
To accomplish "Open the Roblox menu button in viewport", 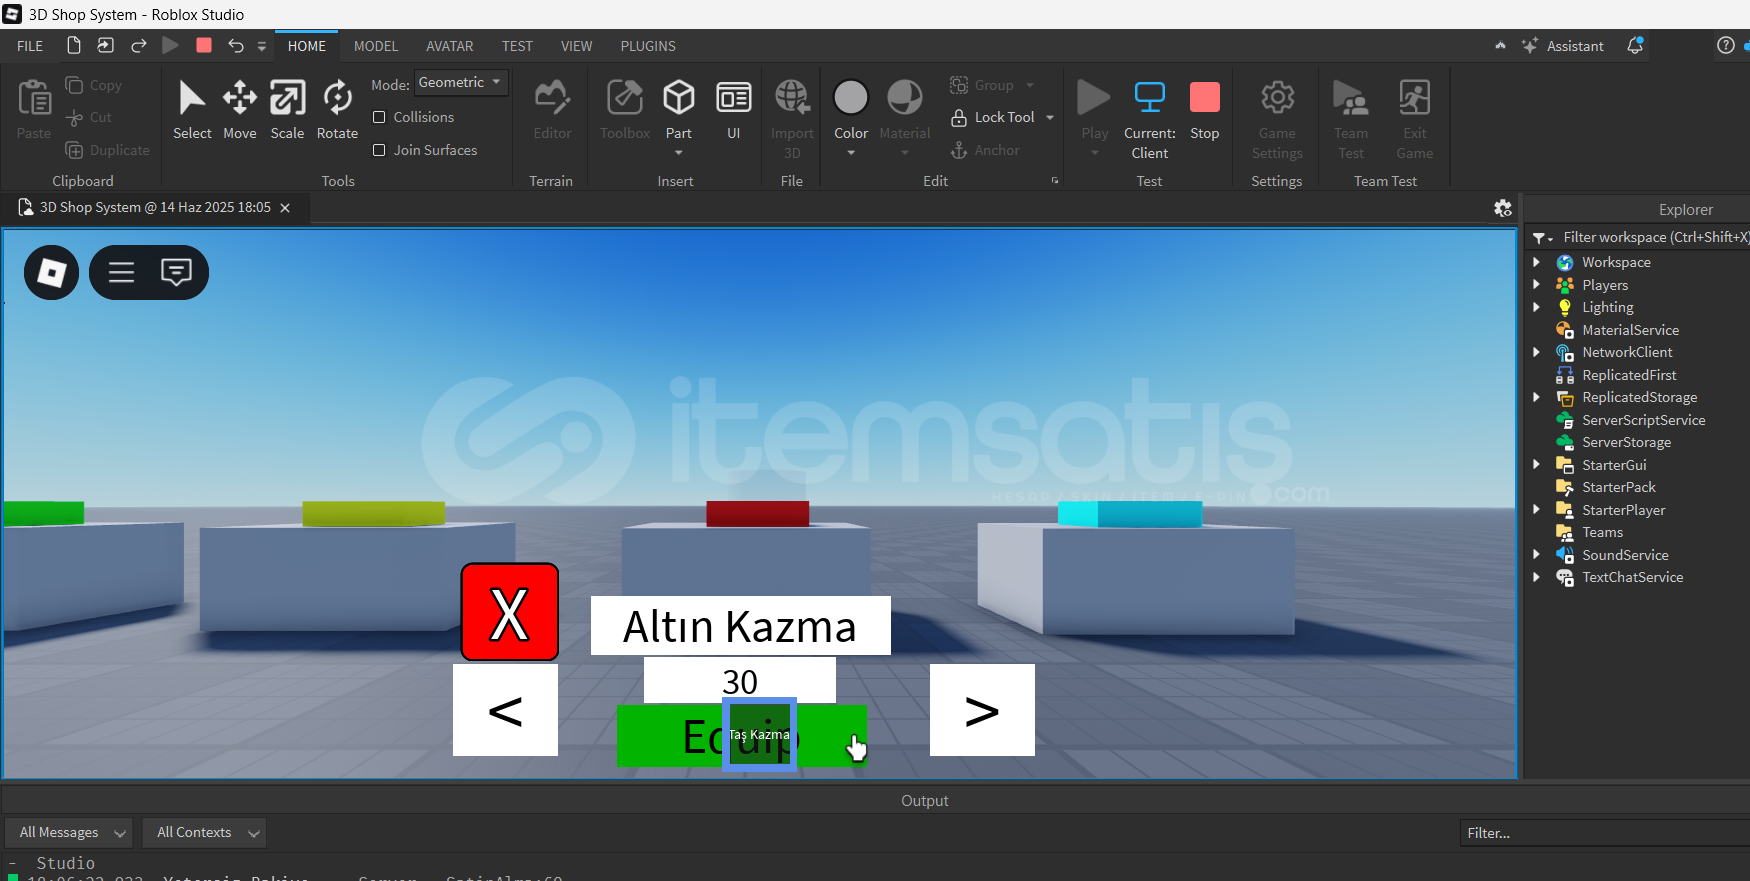I will 52,272.
